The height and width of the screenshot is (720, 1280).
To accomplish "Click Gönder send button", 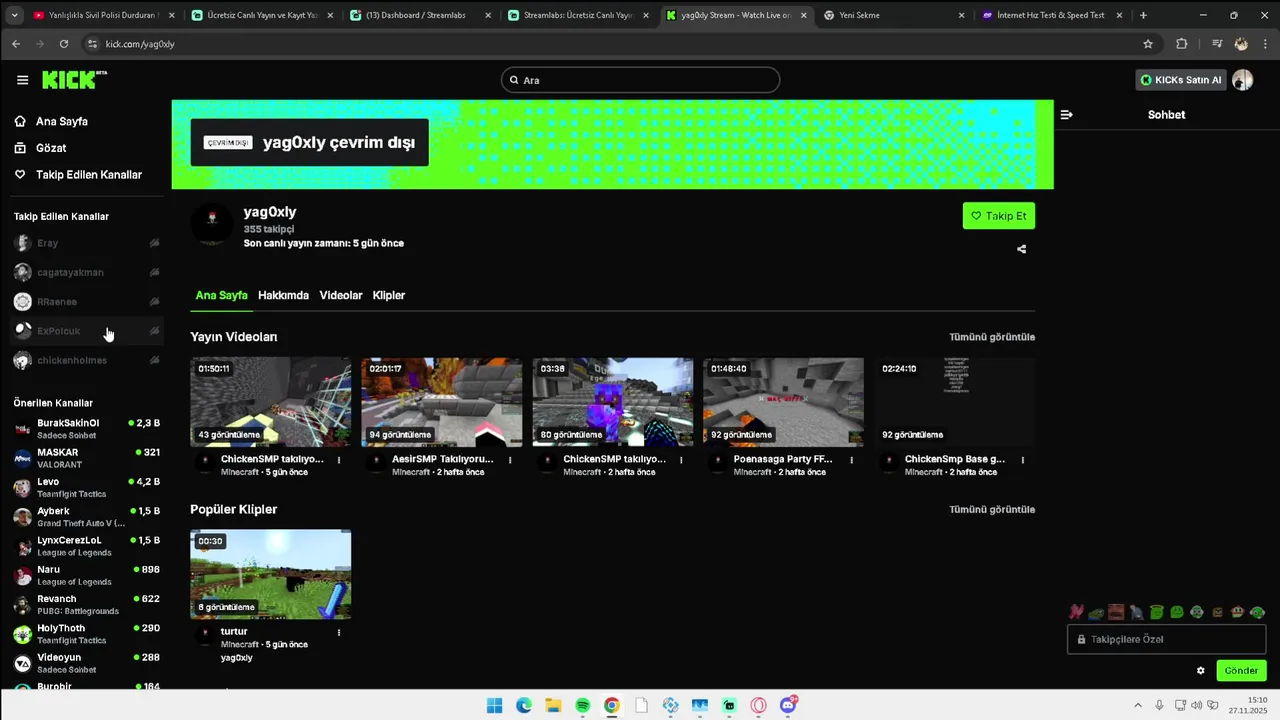I will [1241, 671].
